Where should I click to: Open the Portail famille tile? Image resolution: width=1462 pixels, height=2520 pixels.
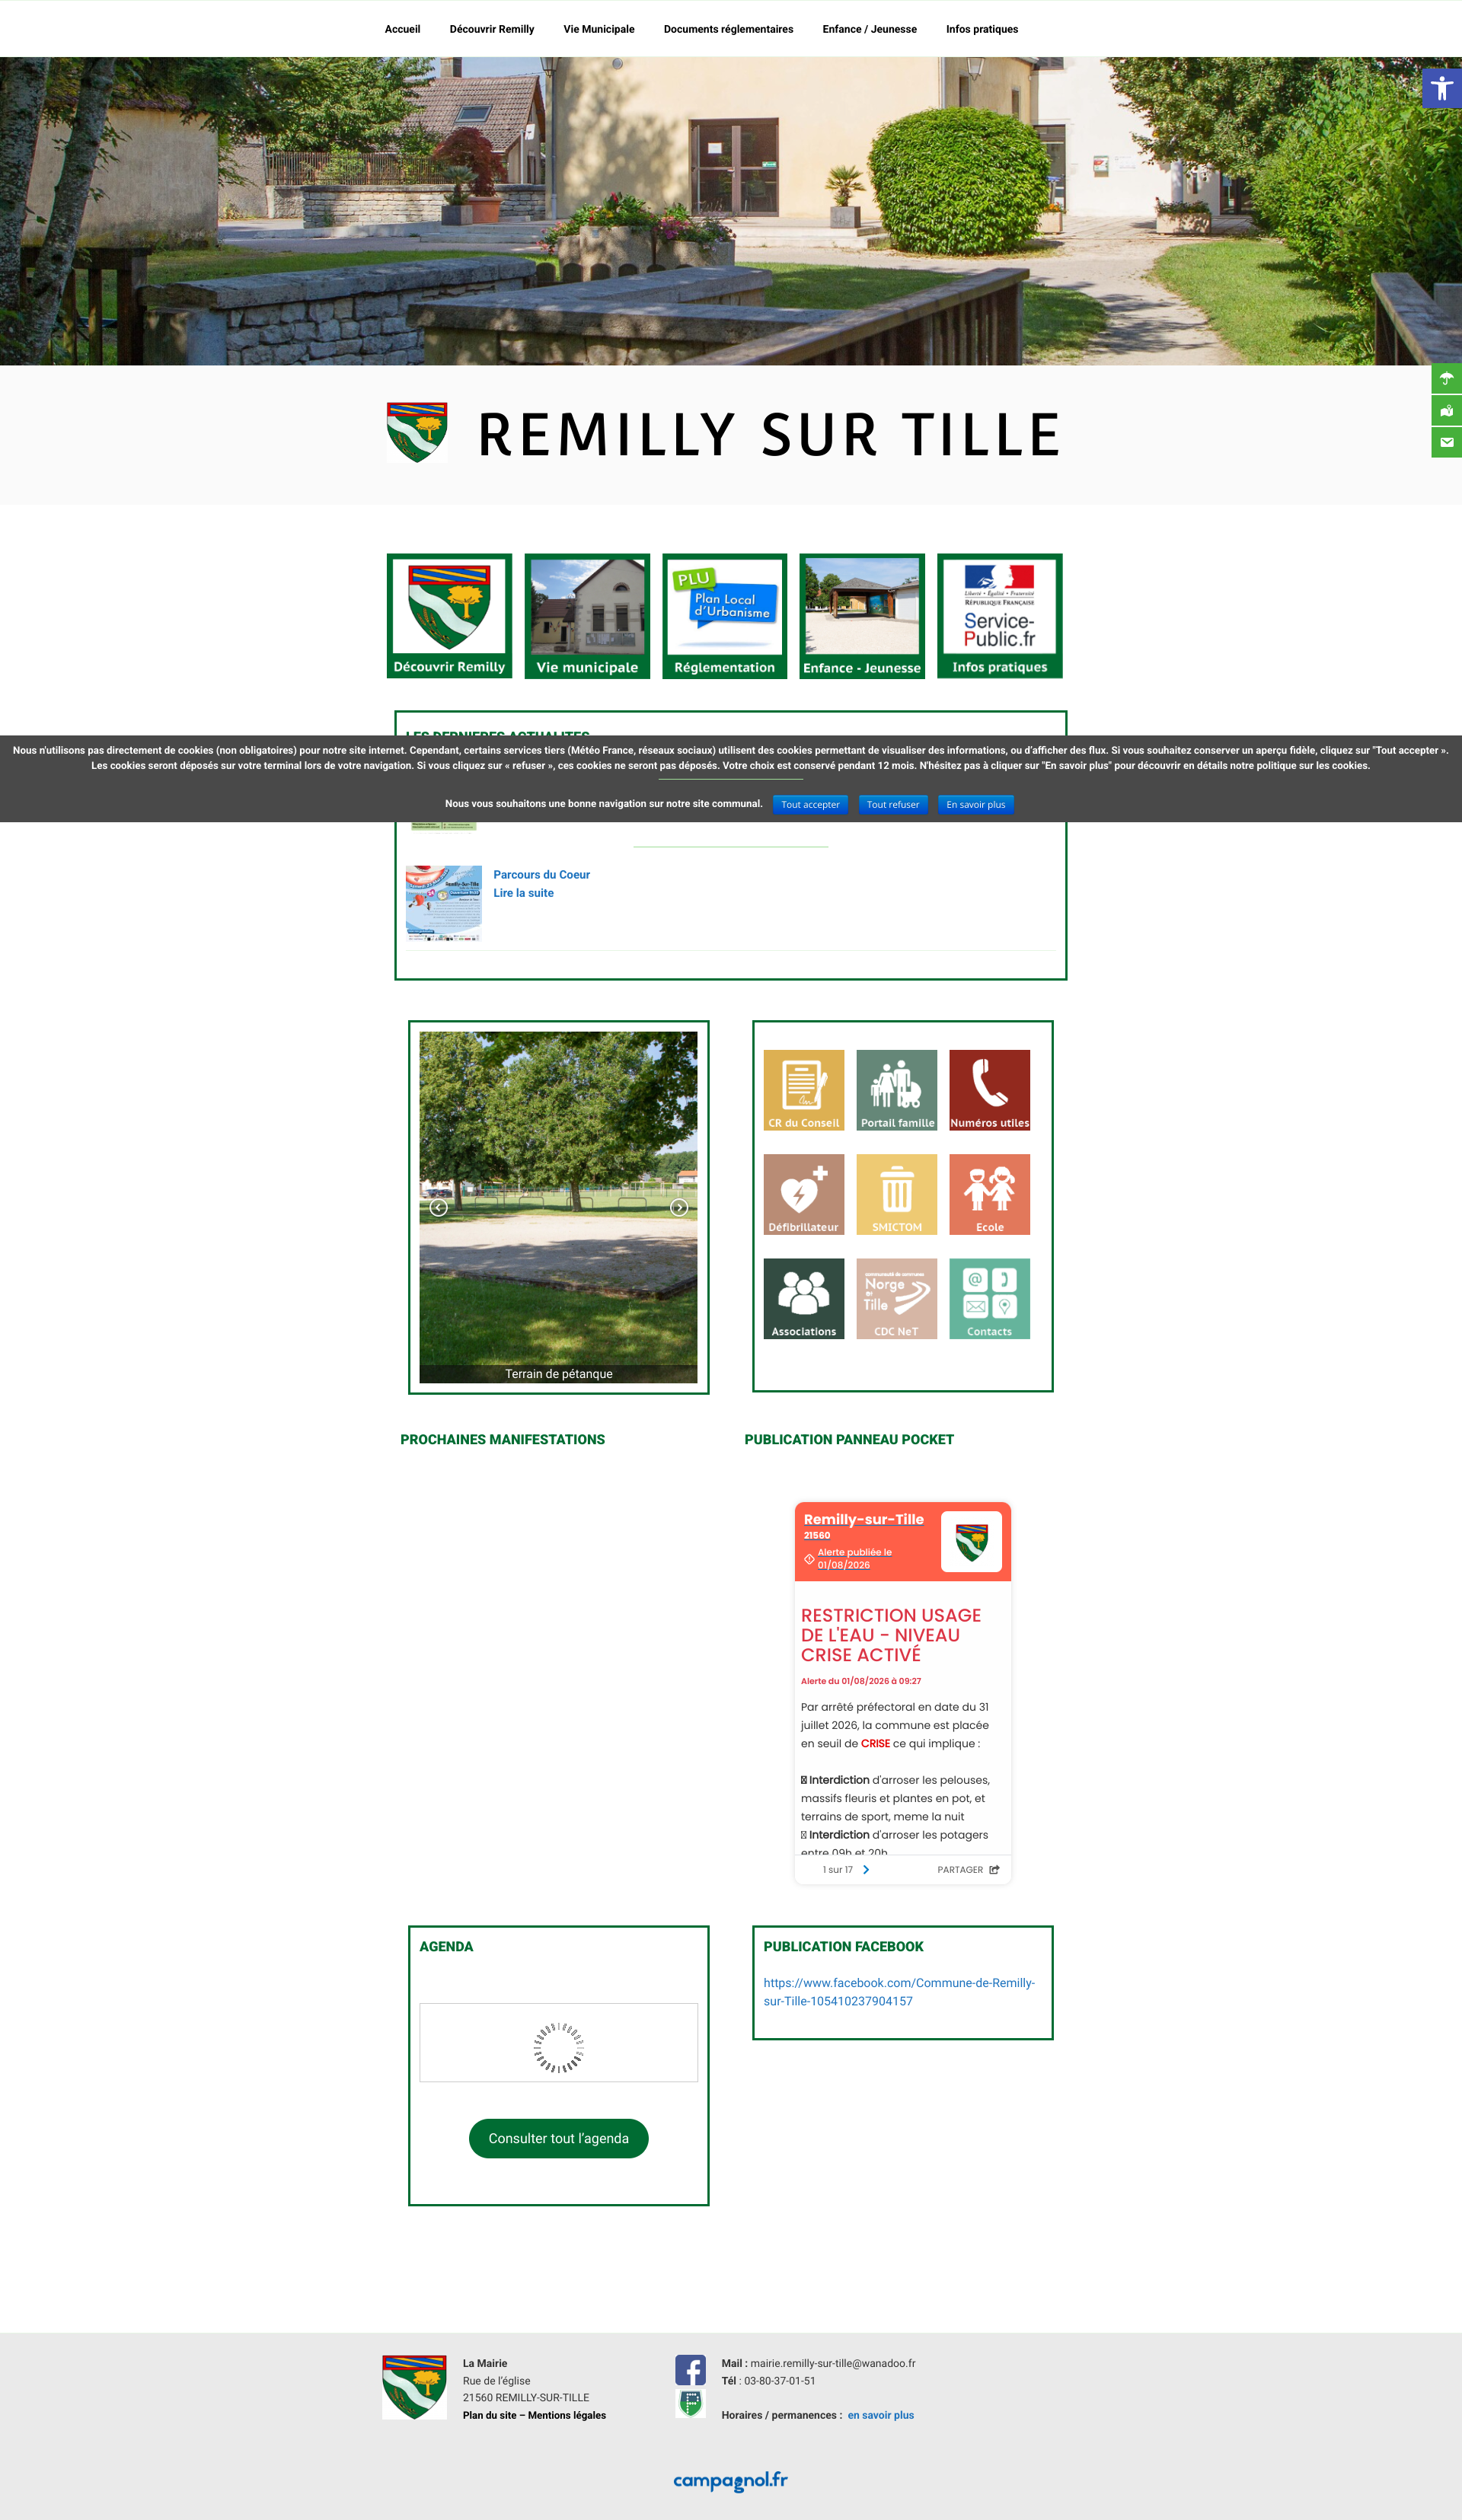[896, 1090]
